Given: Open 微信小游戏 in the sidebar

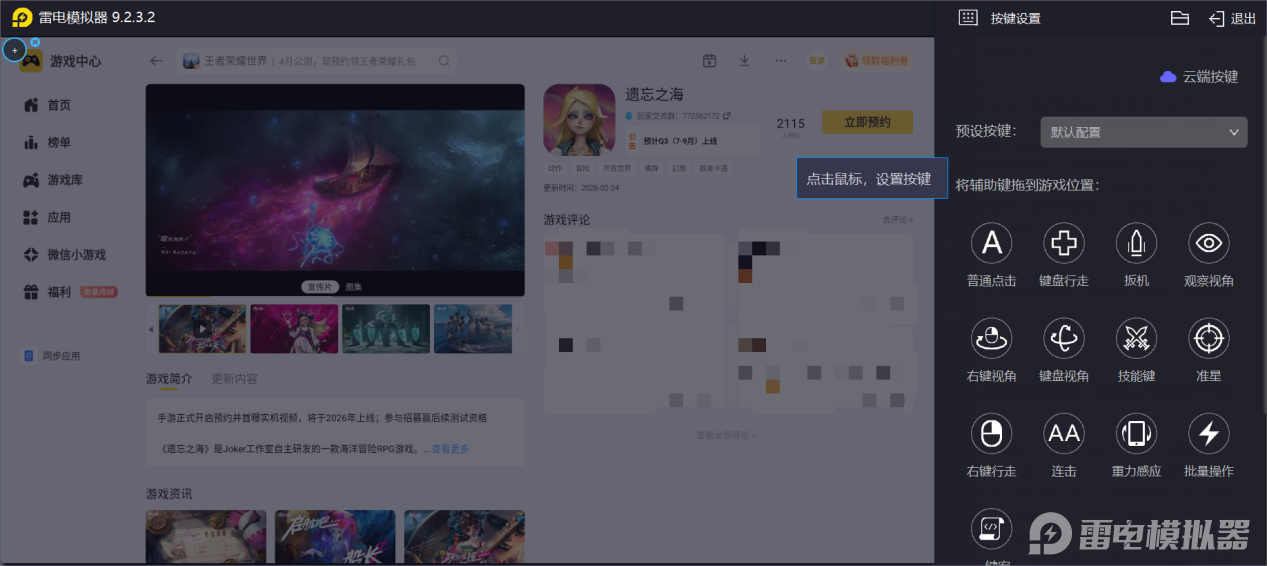Looking at the screenshot, I should pos(64,255).
